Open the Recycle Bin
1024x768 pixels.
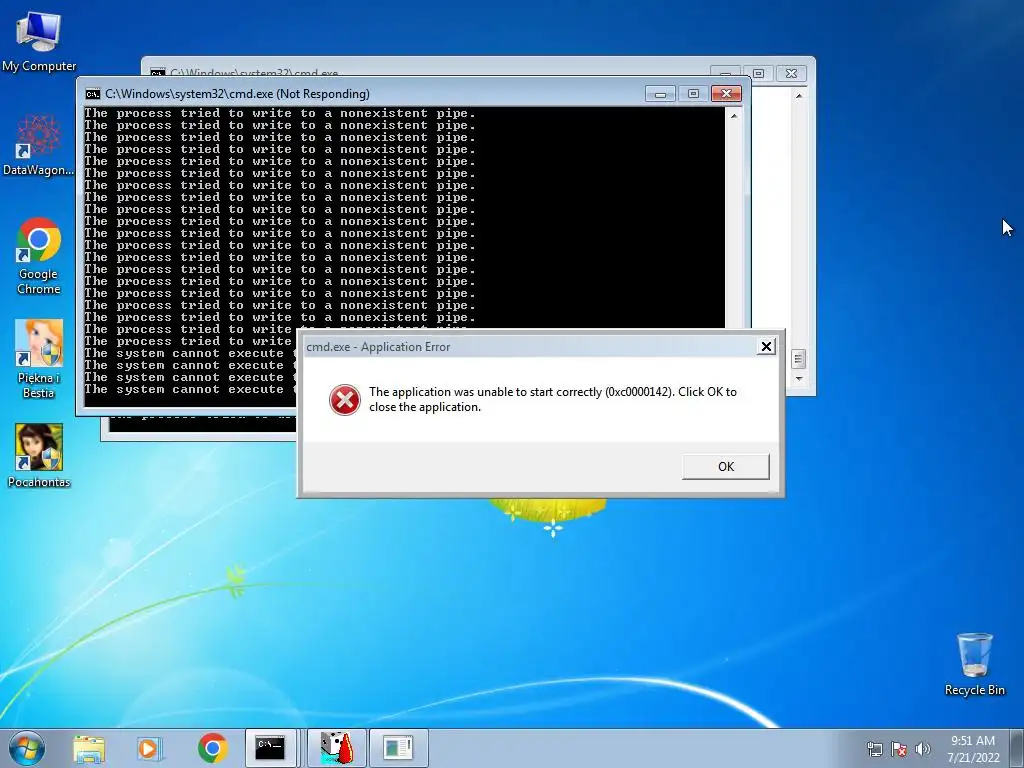pos(974,664)
